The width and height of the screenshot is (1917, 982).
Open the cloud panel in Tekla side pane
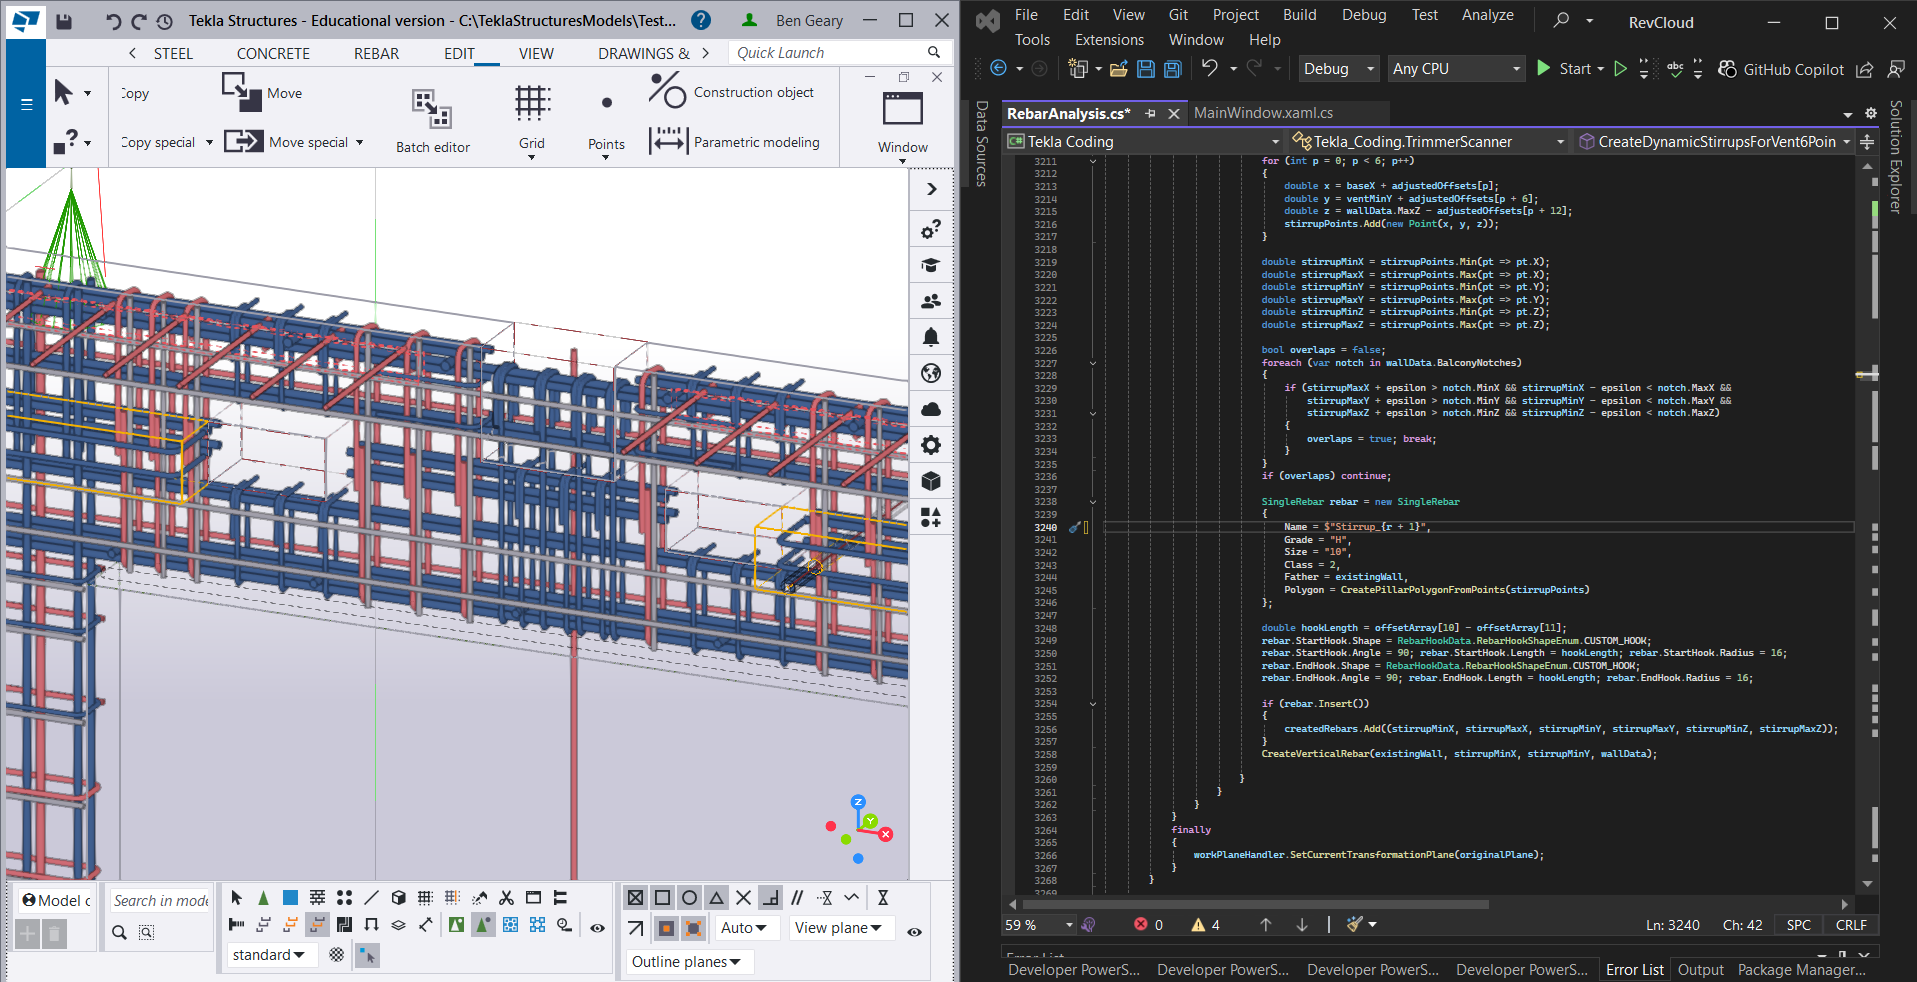931,409
